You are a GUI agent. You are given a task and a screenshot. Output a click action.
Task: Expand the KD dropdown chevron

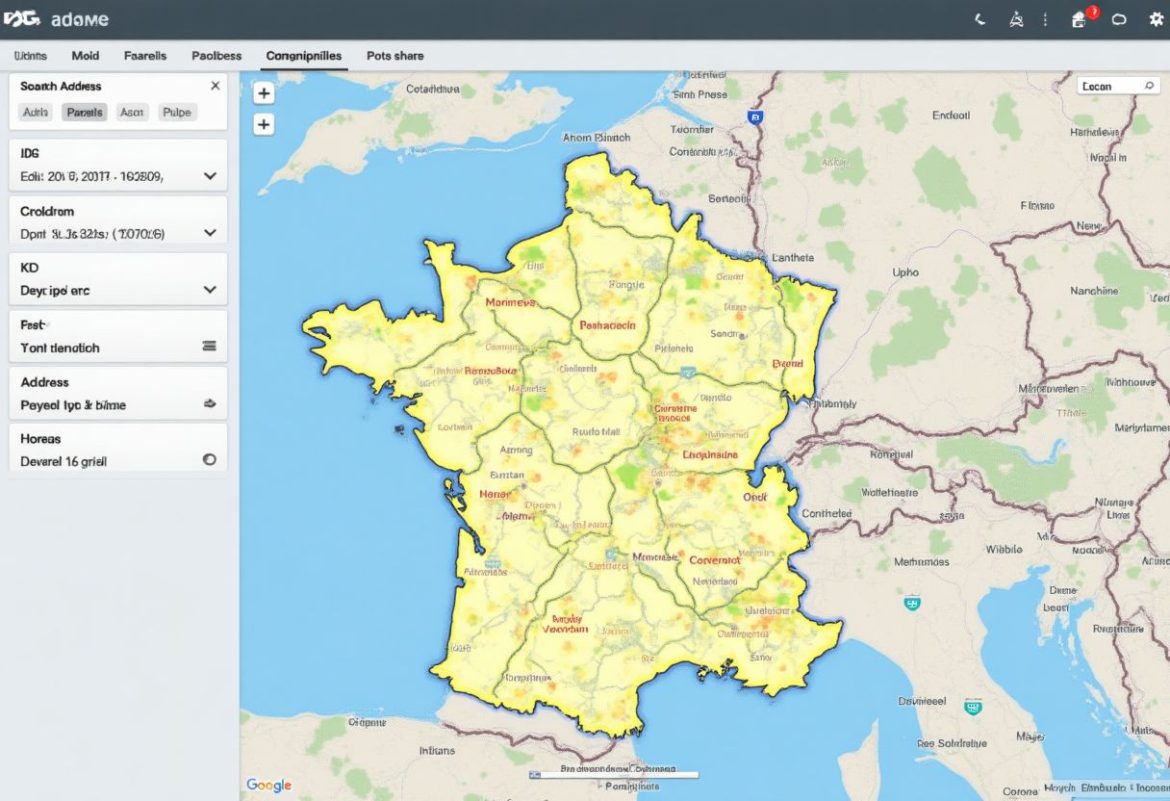[x=209, y=289]
